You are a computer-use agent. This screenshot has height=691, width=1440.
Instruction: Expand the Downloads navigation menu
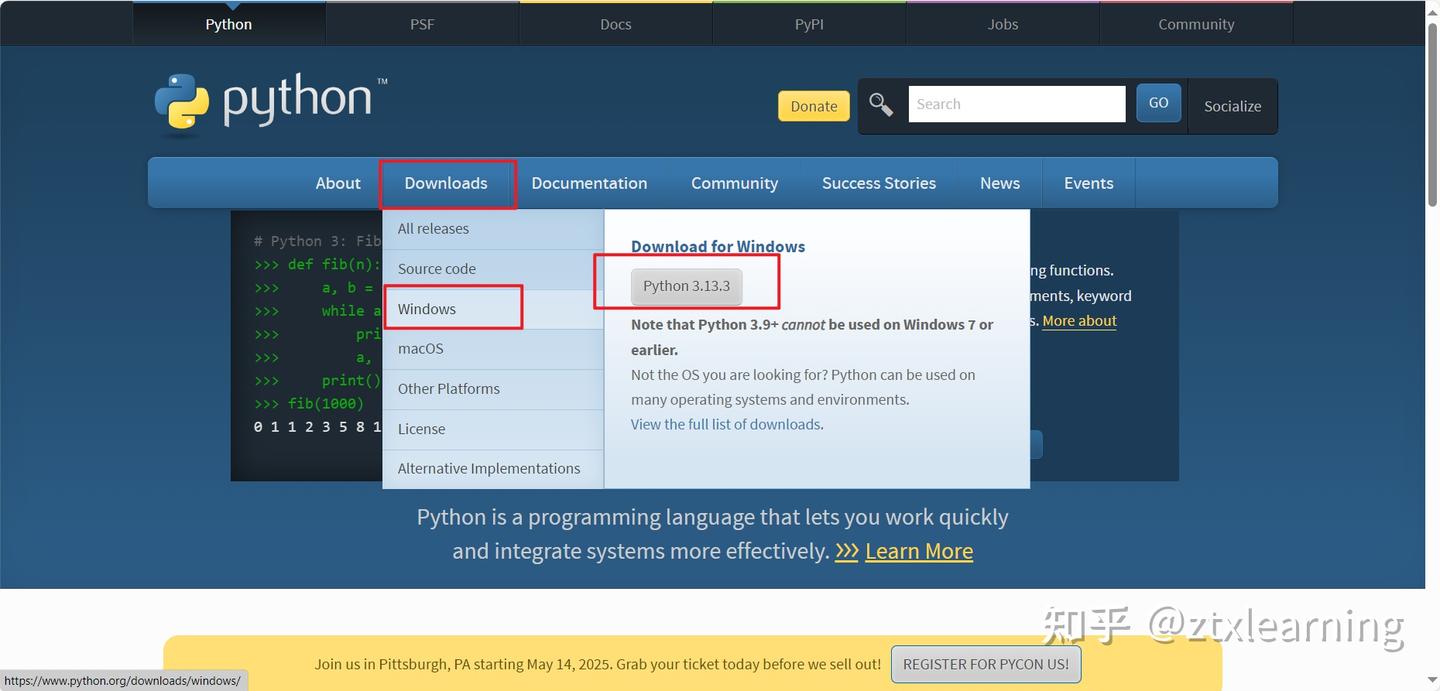pos(446,183)
